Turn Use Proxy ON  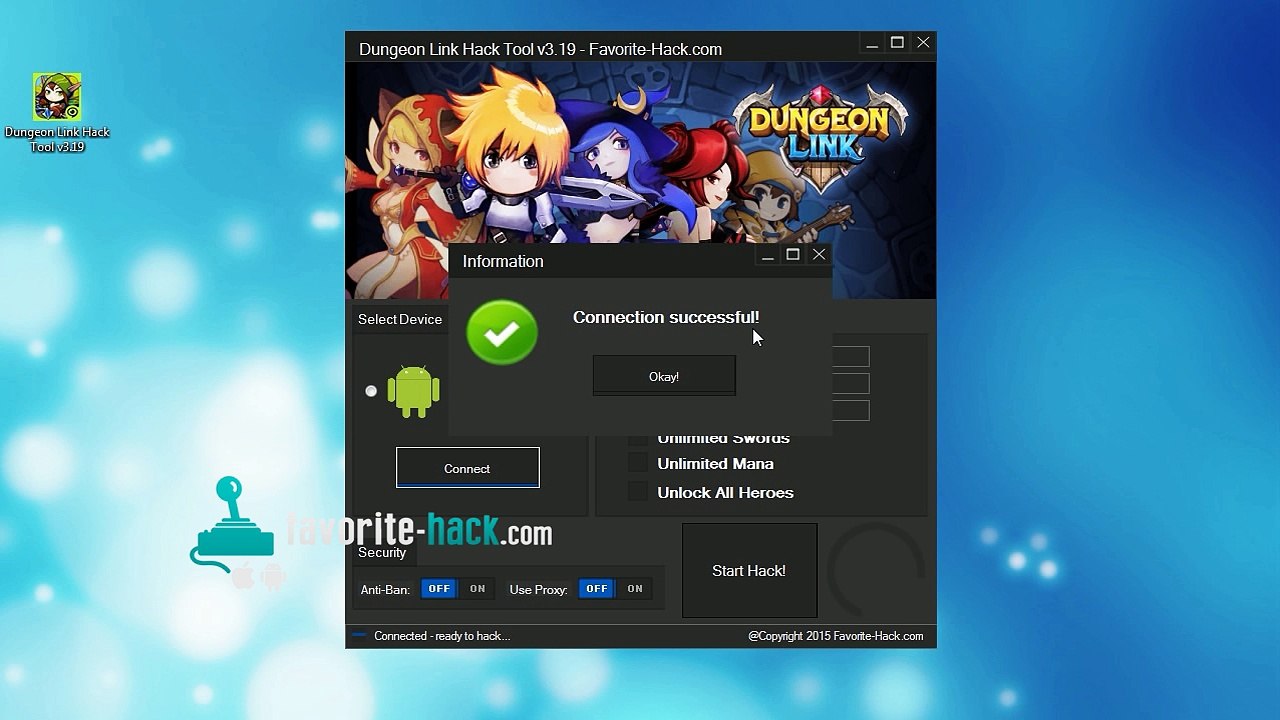point(635,589)
